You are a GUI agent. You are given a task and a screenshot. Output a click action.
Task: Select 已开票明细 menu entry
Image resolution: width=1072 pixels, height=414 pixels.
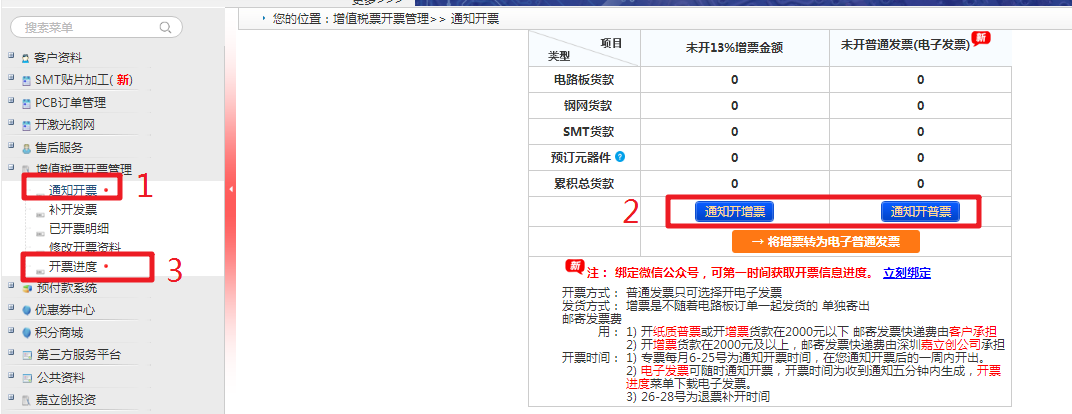click(79, 228)
